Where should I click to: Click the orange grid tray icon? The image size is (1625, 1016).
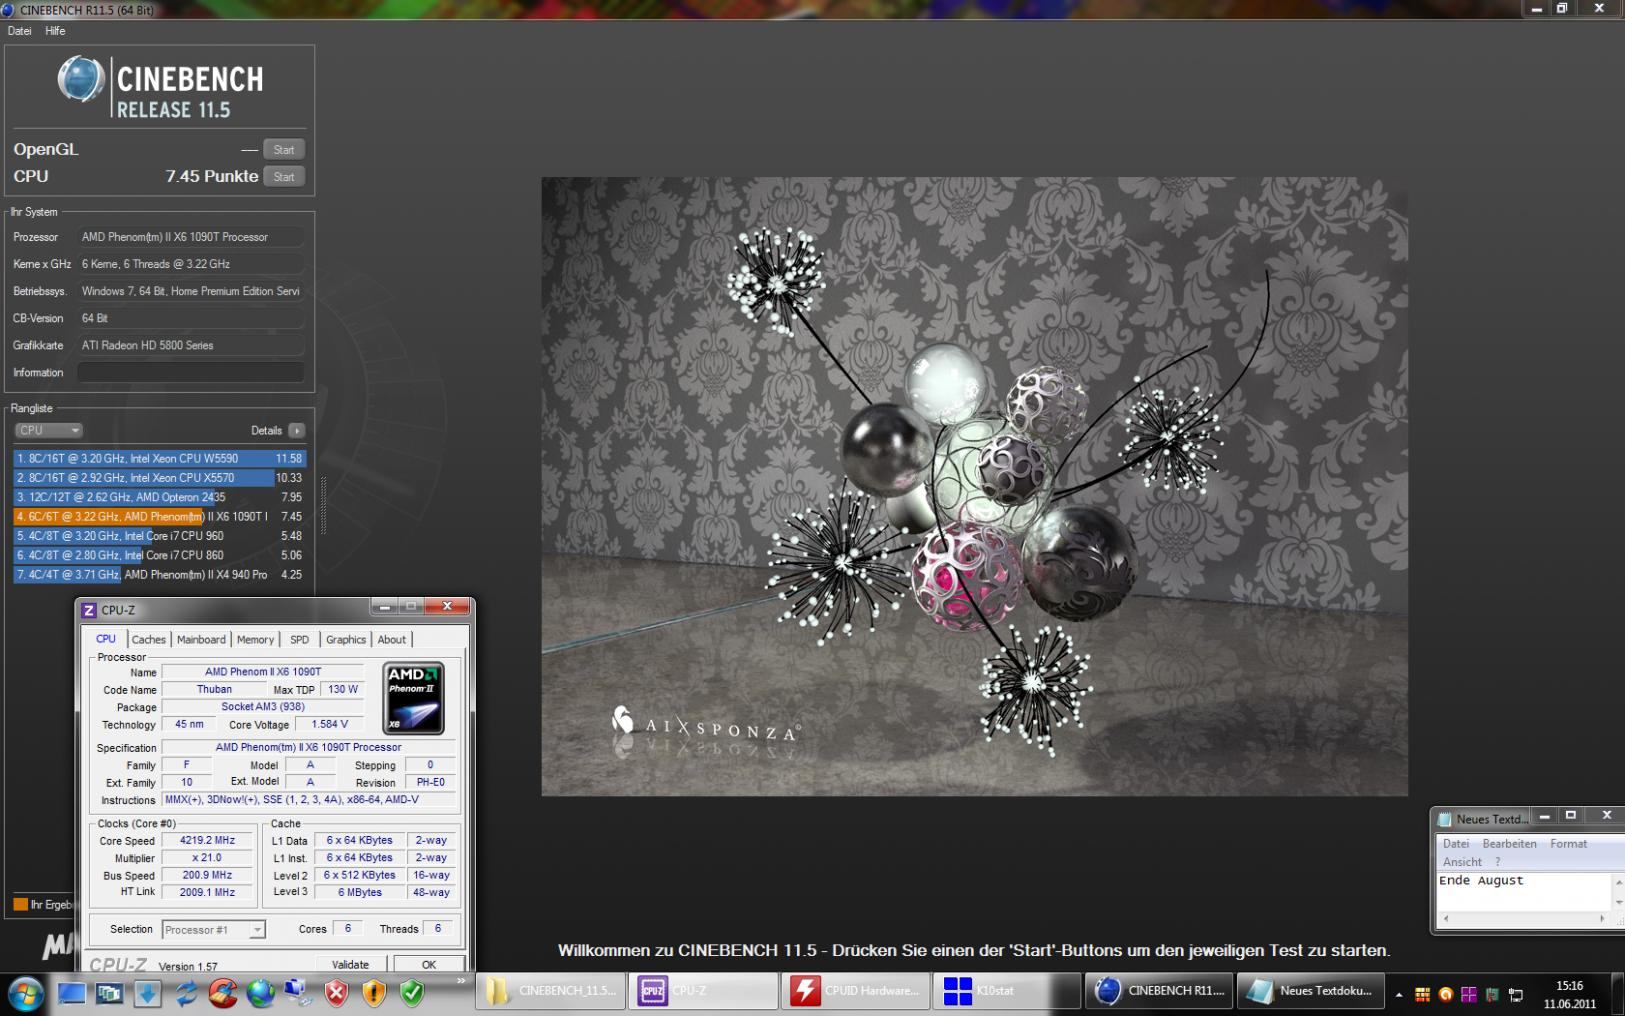[1422, 995]
